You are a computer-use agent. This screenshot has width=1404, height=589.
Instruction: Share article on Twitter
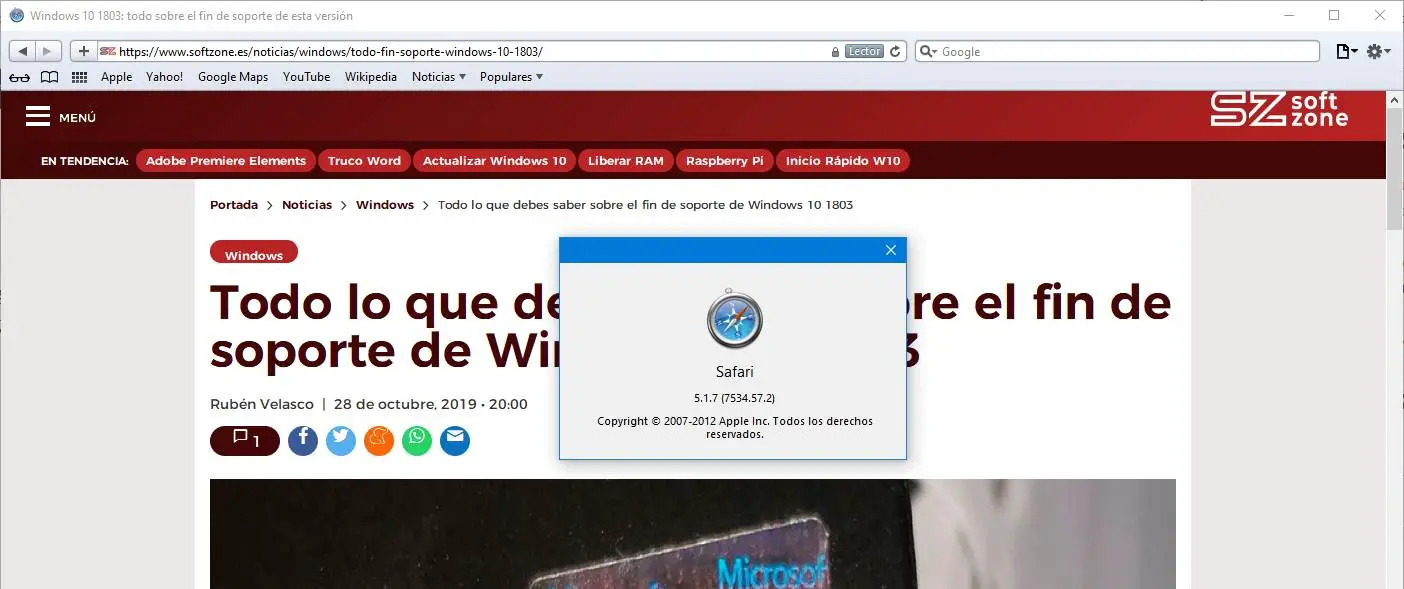coord(341,441)
